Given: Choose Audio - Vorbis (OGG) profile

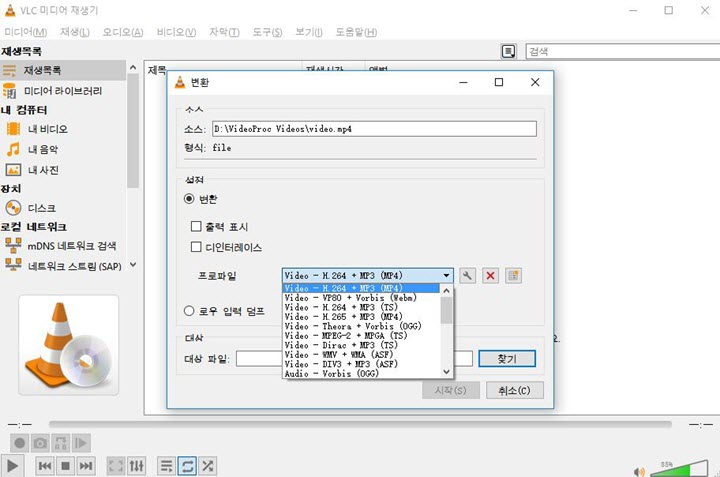Looking at the screenshot, I should 361,374.
